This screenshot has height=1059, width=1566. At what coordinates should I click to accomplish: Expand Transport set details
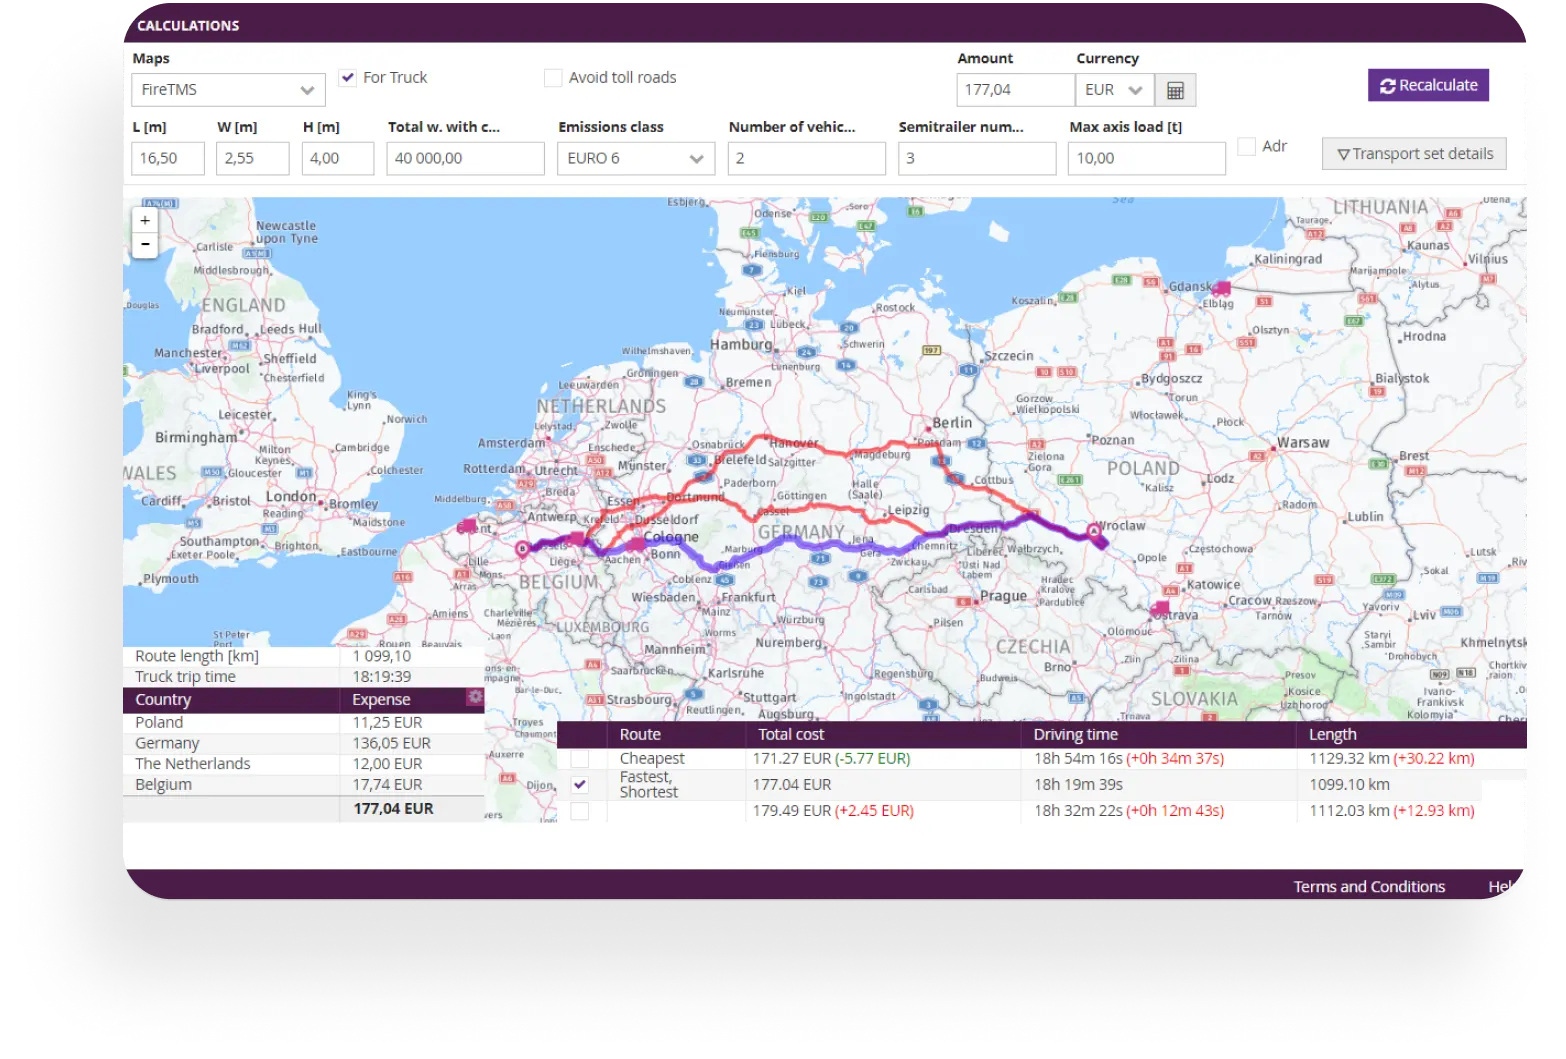pyautogui.click(x=1414, y=154)
